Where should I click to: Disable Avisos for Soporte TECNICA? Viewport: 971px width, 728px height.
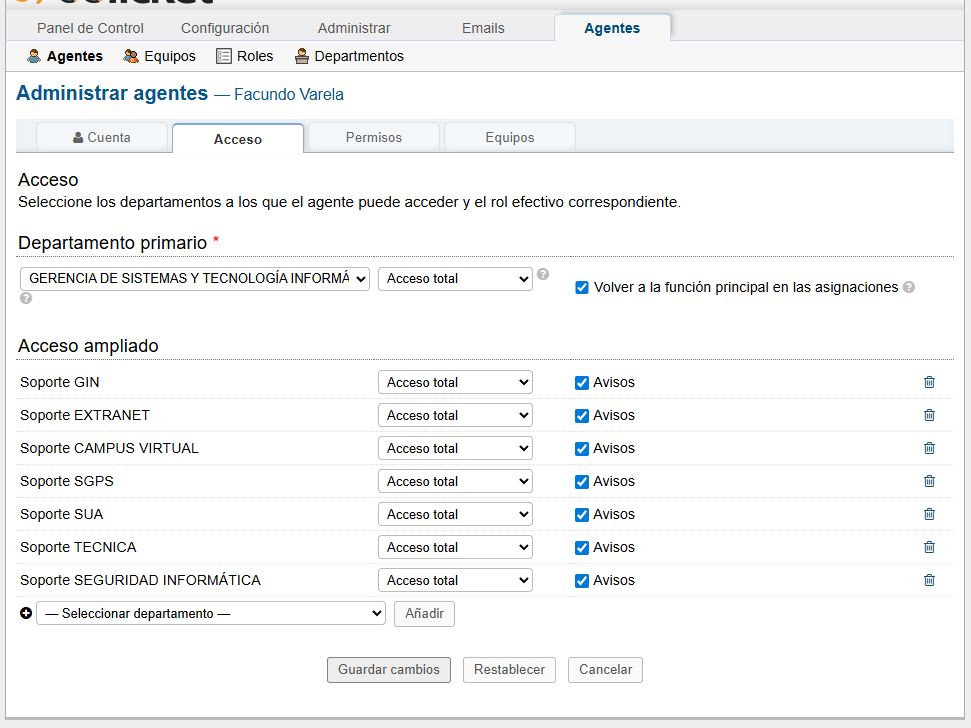point(582,547)
